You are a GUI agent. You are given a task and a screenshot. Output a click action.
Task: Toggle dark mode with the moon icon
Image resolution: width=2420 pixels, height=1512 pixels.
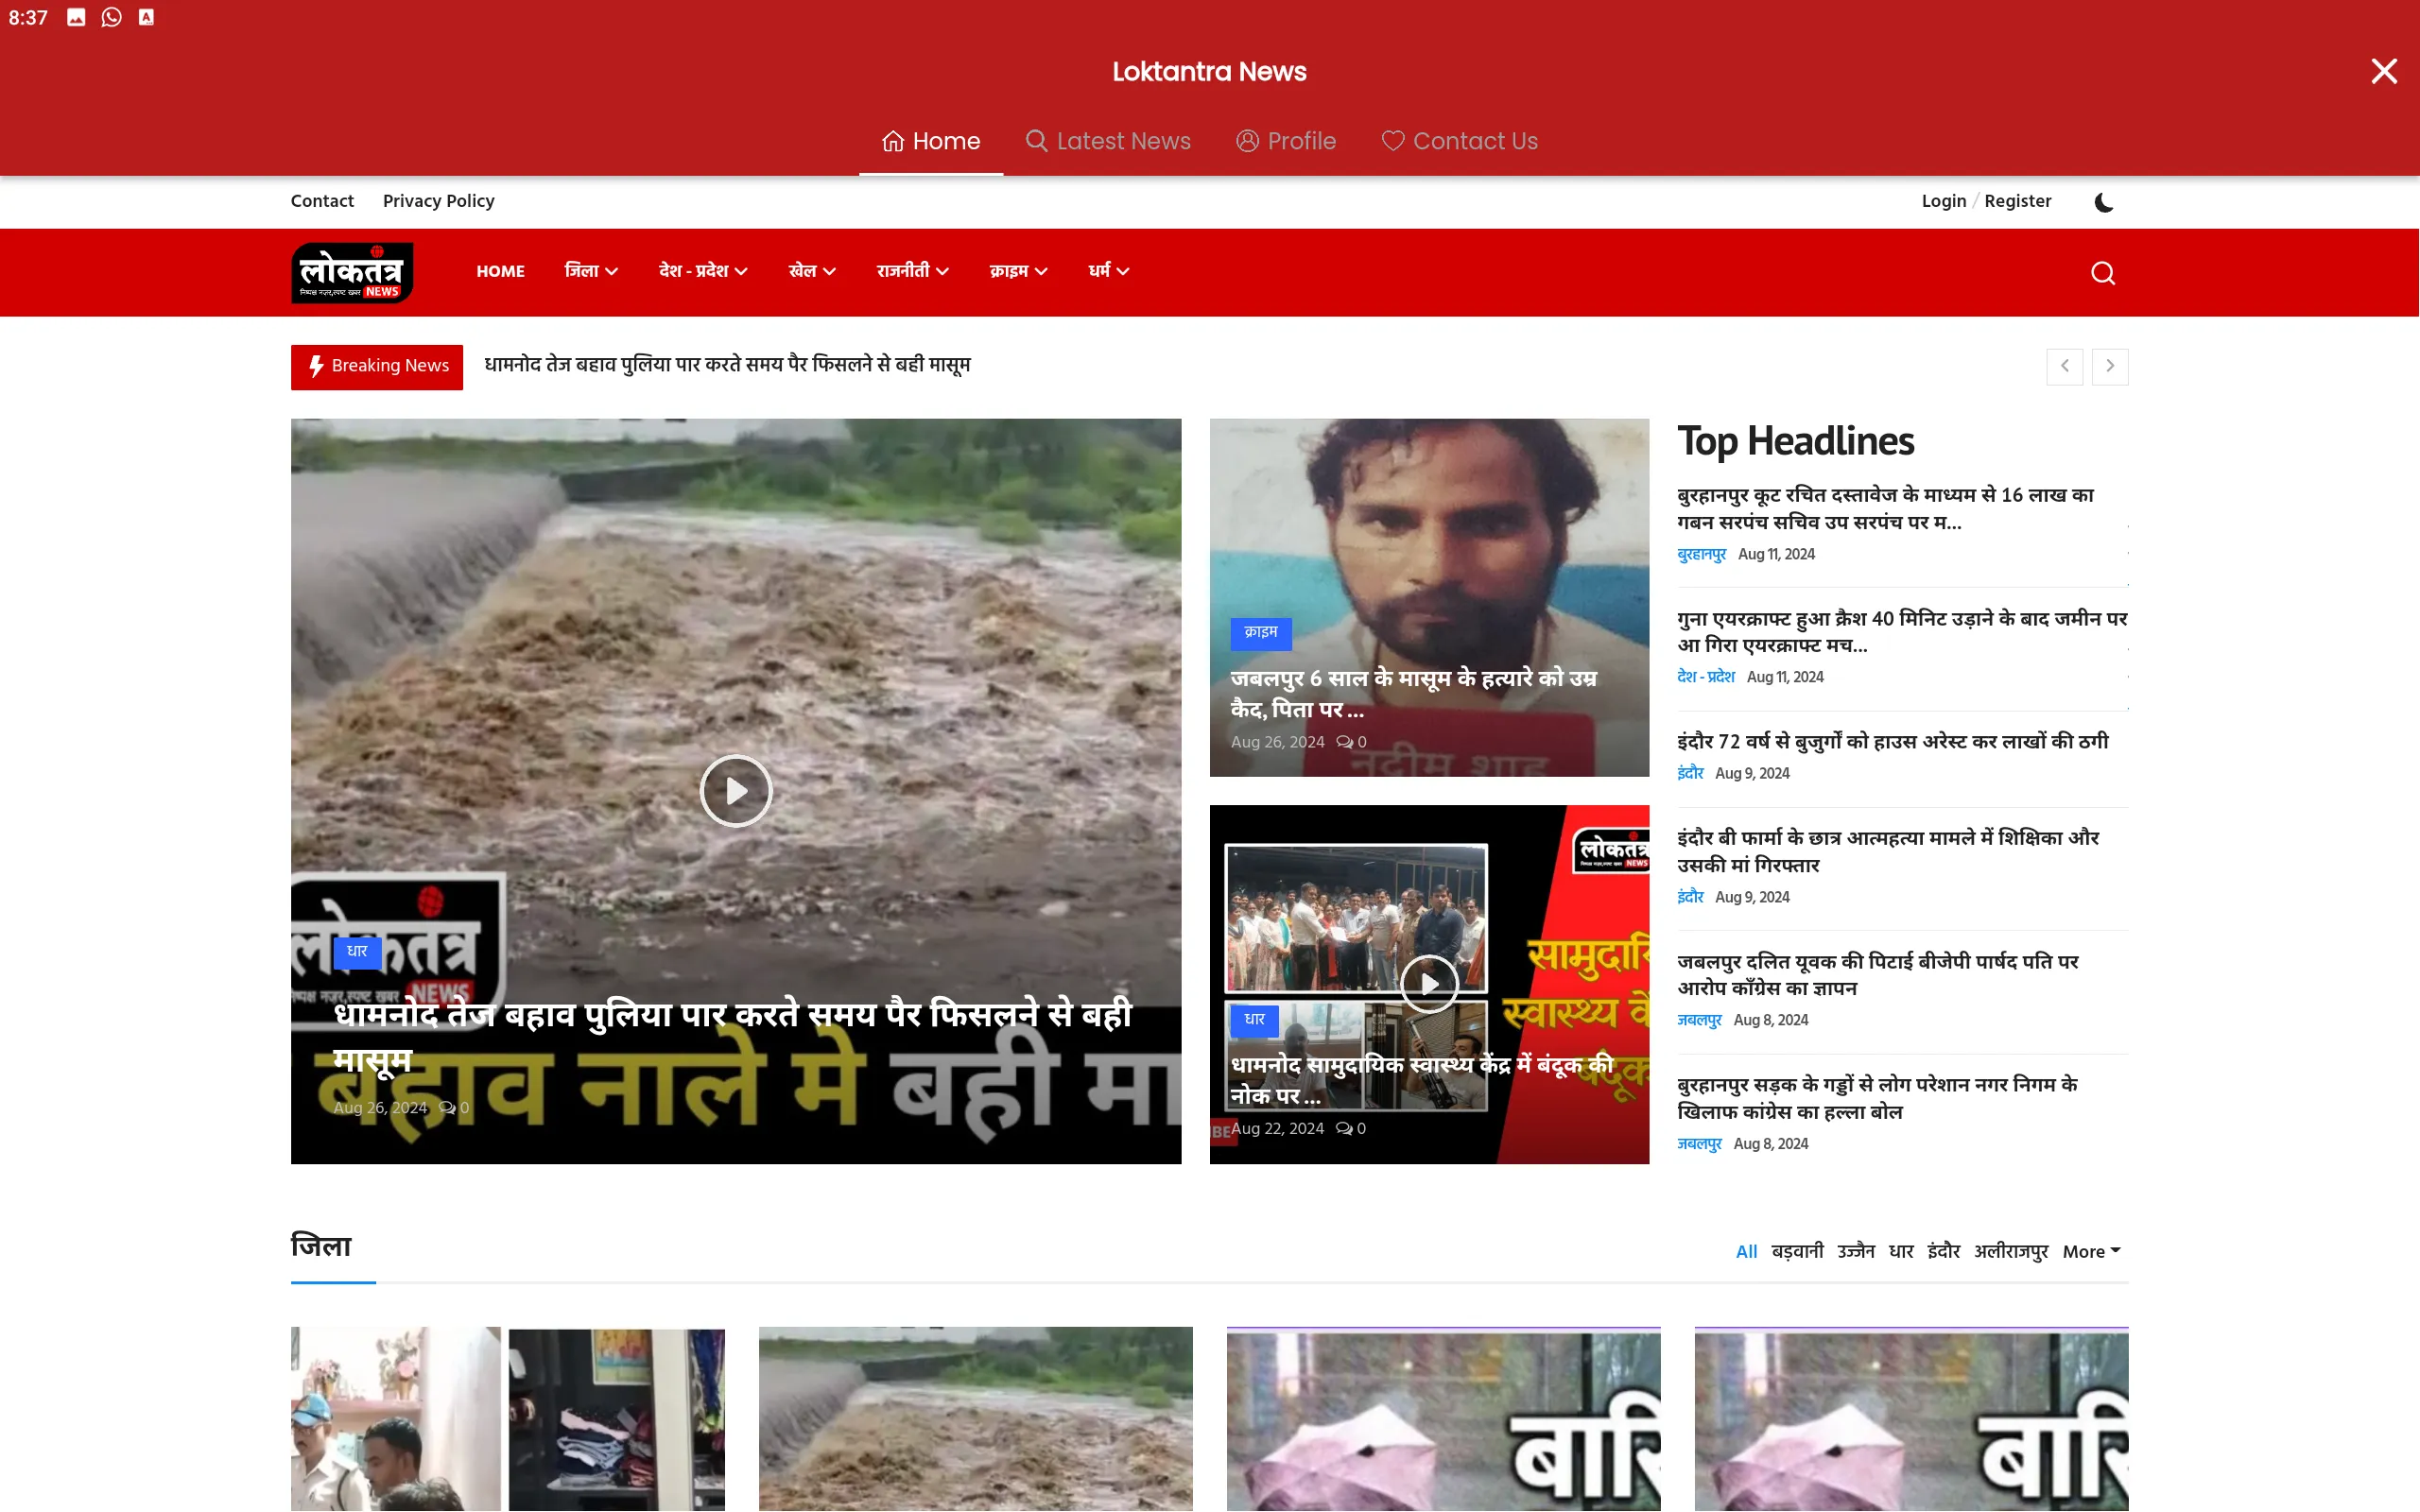[x=2104, y=202]
